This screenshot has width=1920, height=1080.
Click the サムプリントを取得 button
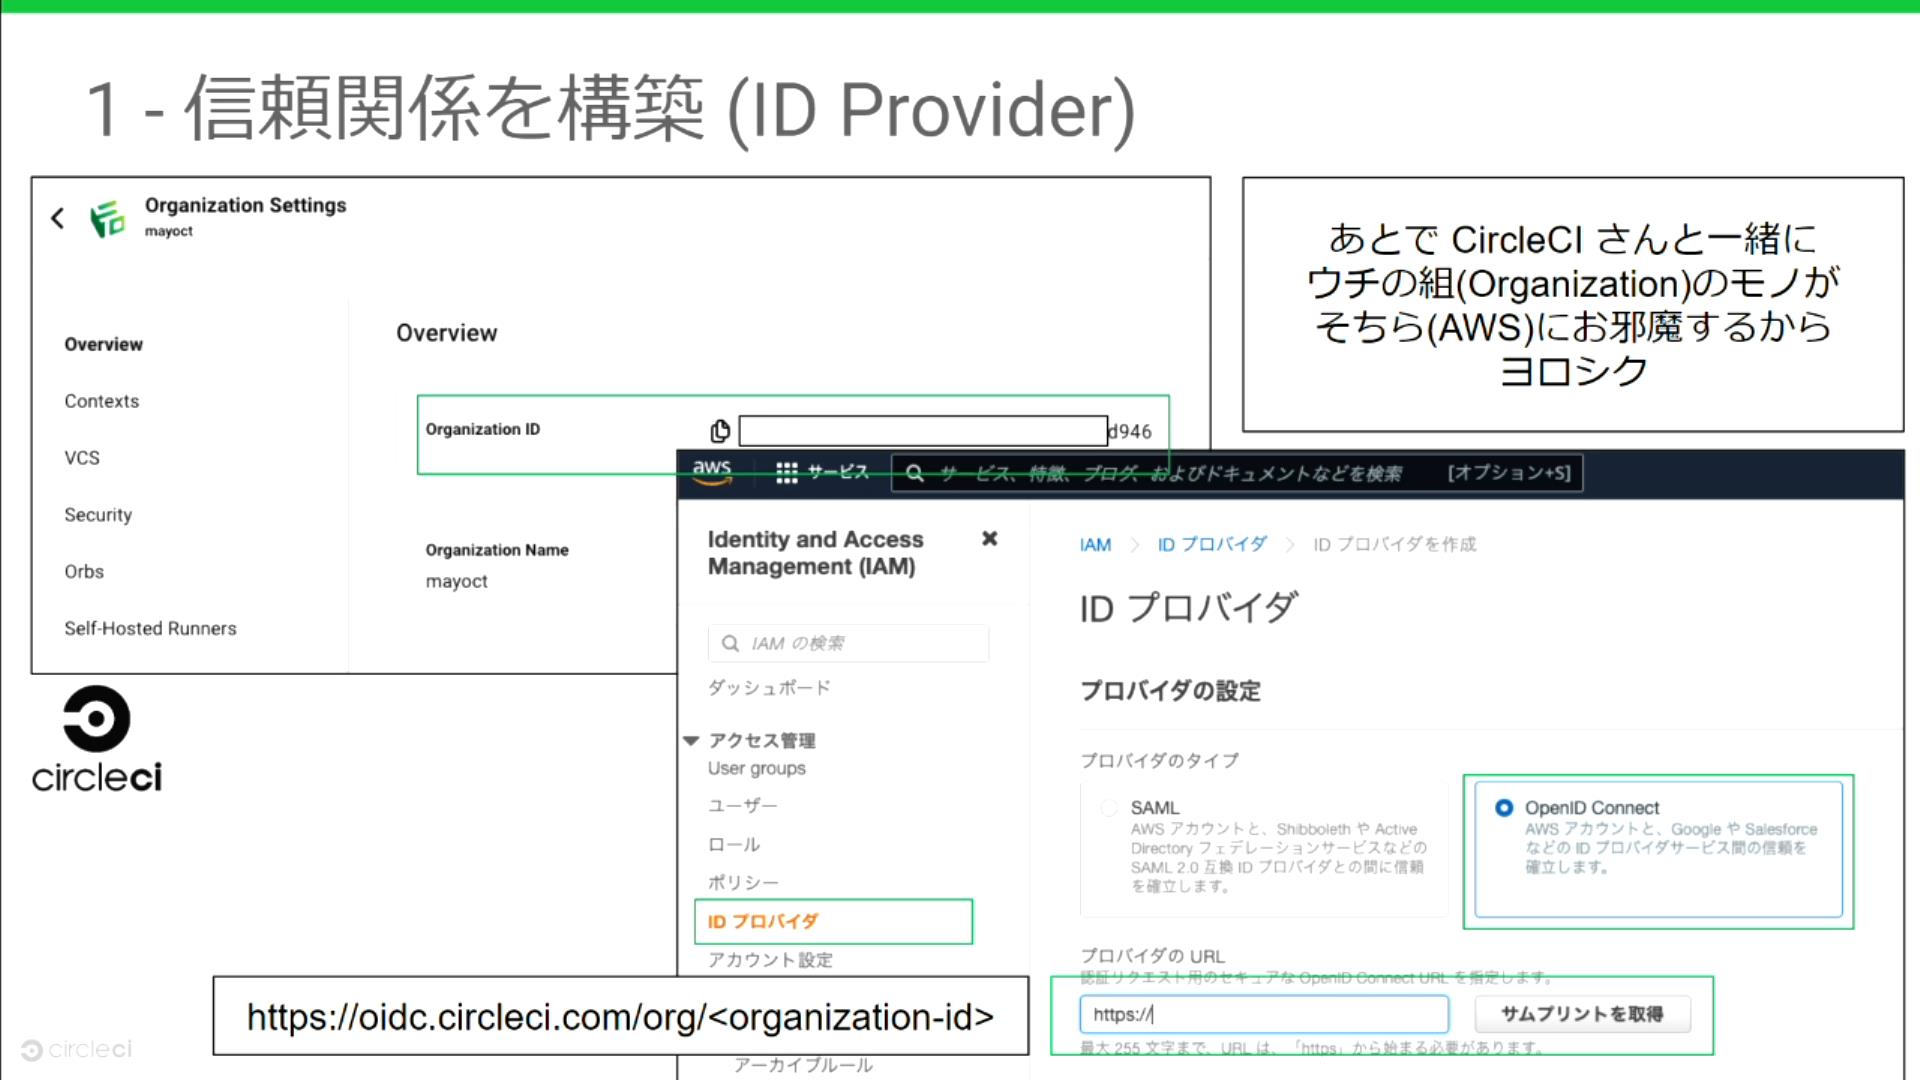(1583, 1014)
